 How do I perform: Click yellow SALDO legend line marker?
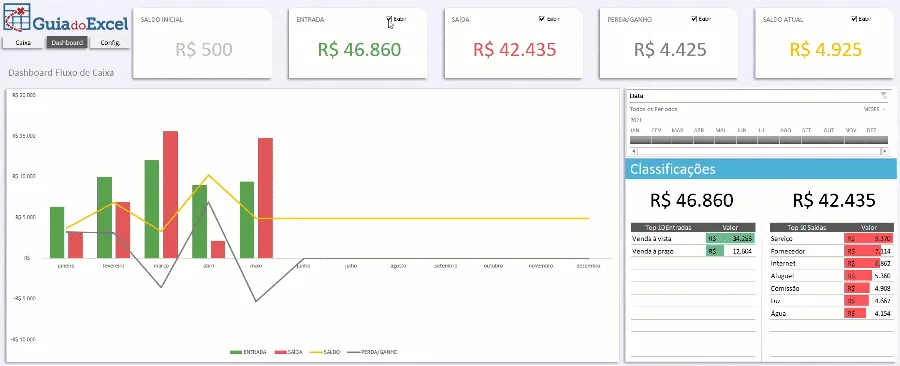316,352
